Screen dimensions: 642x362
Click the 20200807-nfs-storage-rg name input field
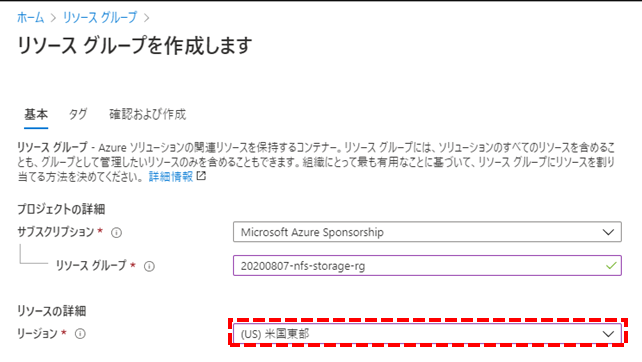tap(427, 266)
